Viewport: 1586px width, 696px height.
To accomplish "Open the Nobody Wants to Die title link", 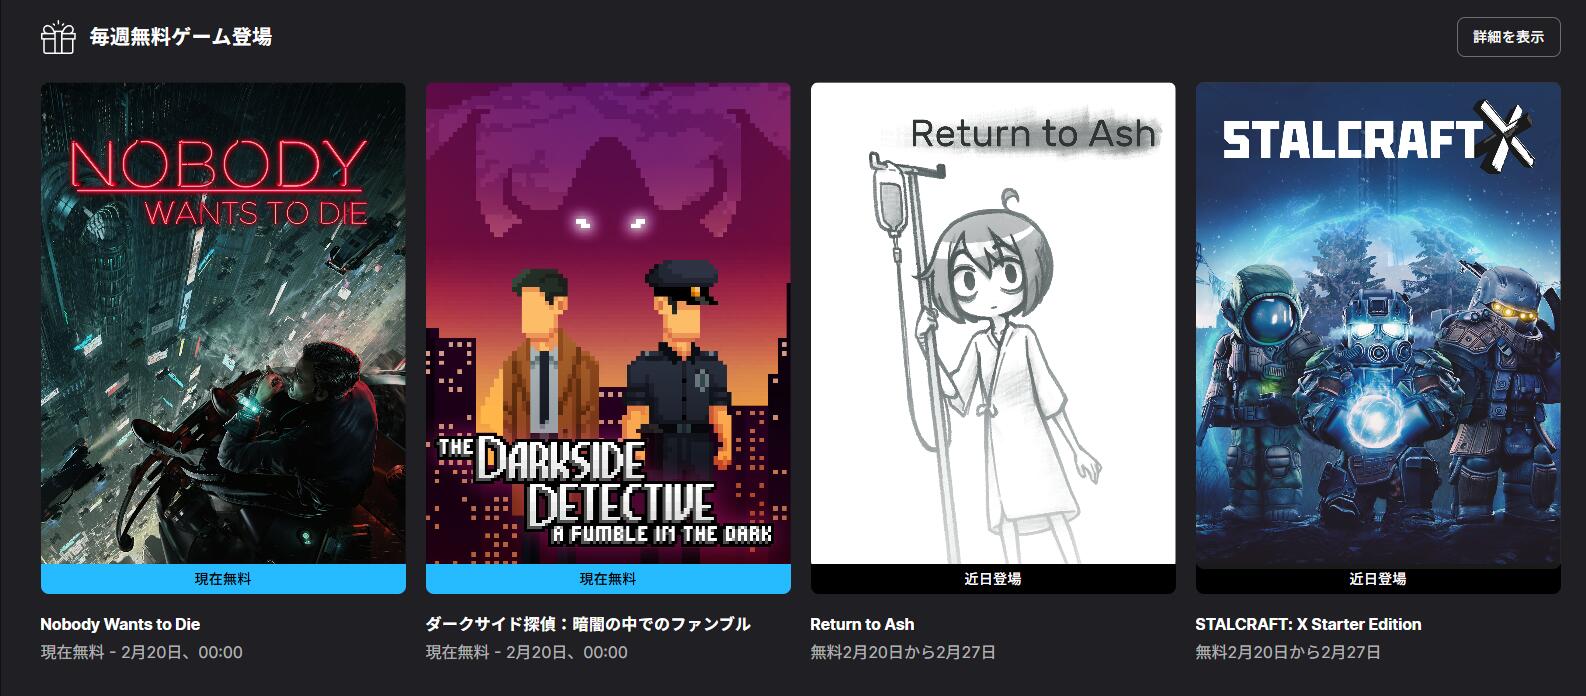I will 120,624.
